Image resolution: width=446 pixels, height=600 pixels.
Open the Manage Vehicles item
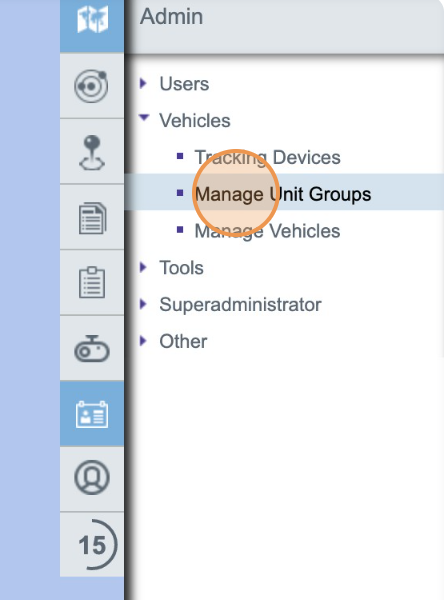267,231
